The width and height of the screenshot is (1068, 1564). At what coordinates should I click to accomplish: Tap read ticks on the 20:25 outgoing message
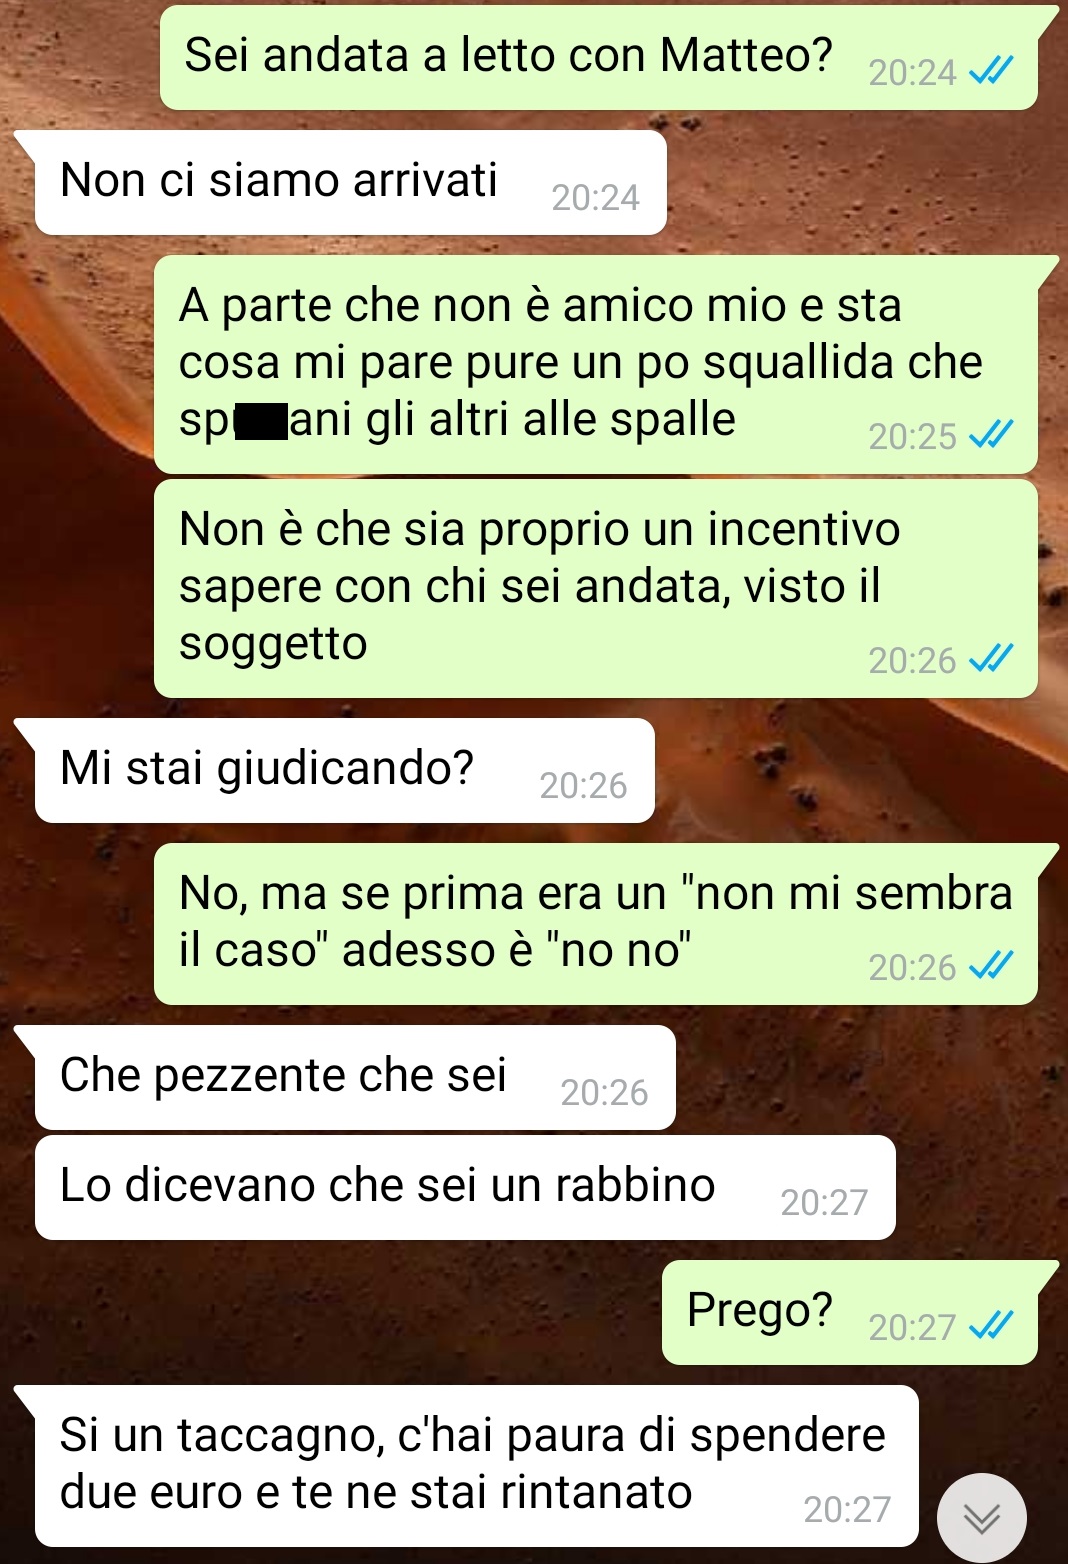992,434
